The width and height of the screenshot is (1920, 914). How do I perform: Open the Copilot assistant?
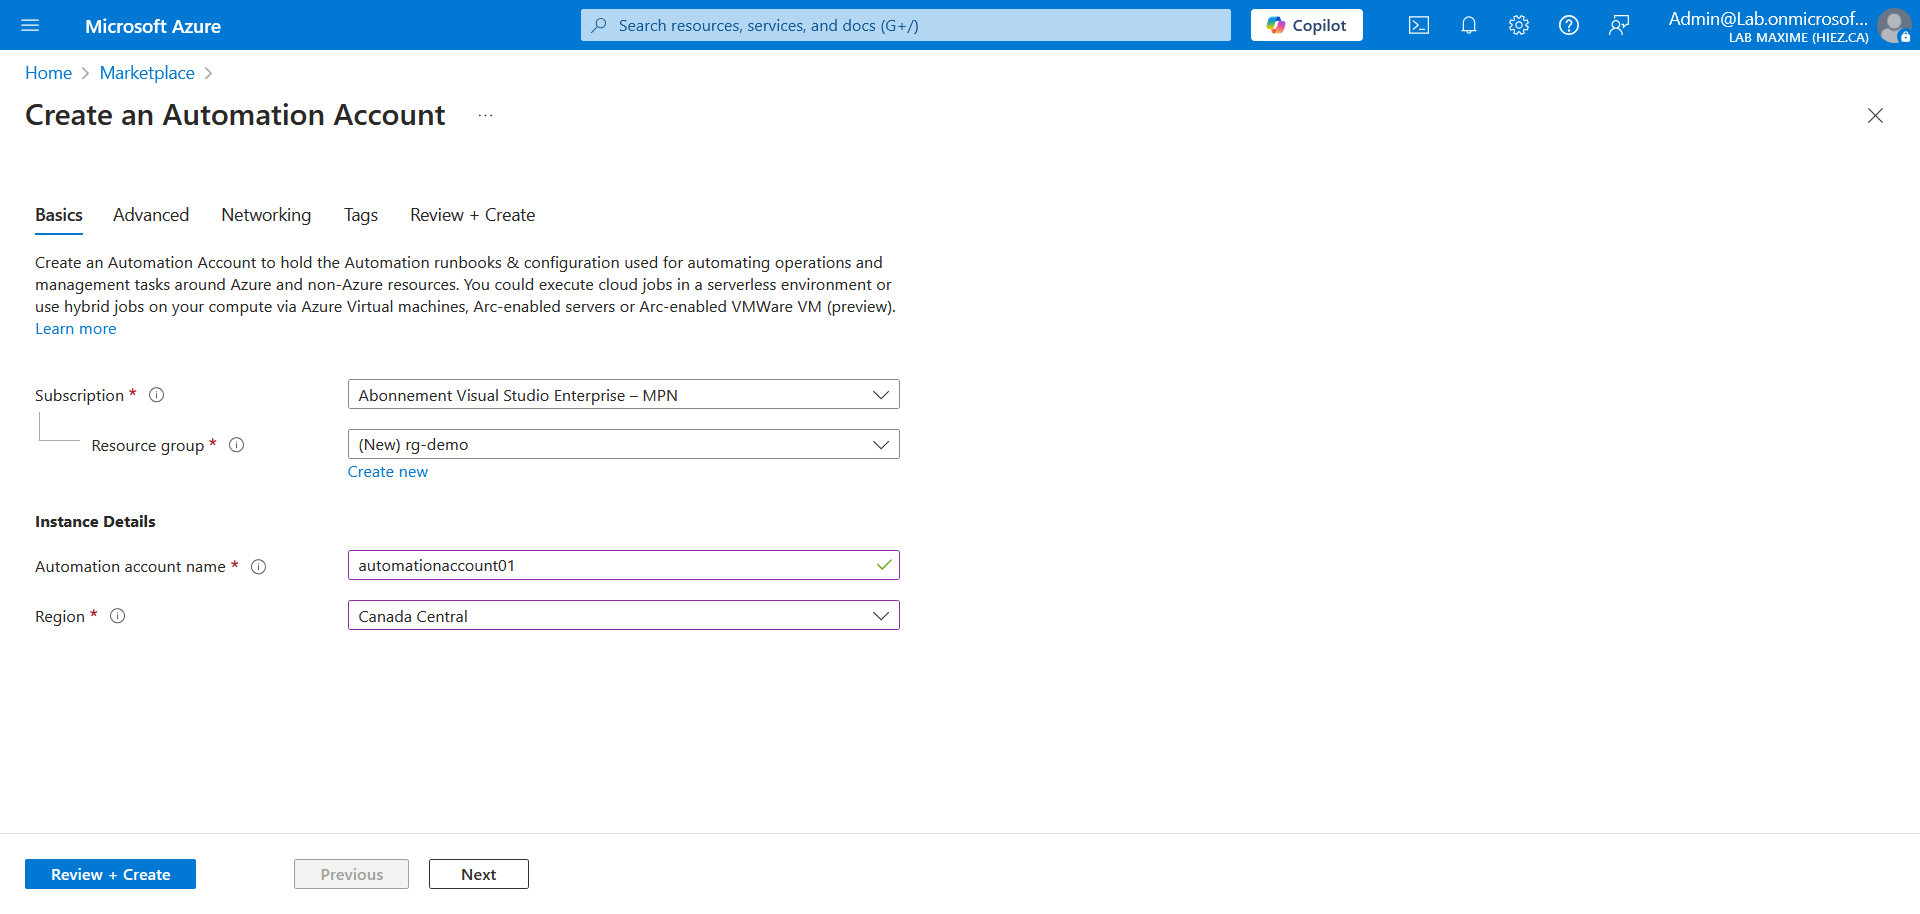click(1306, 25)
